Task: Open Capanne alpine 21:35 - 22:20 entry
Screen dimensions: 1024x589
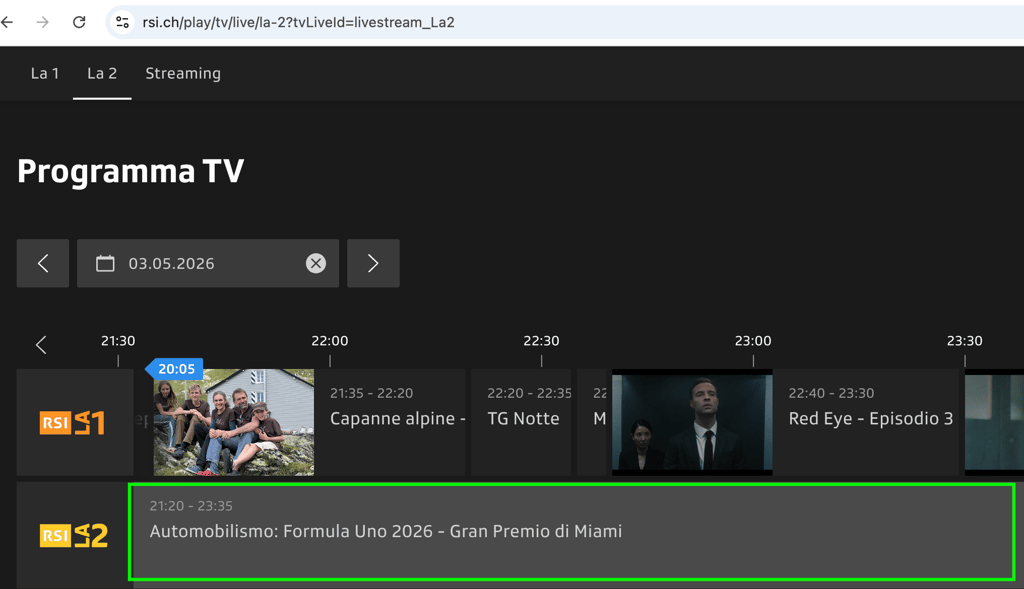Action: [390, 422]
